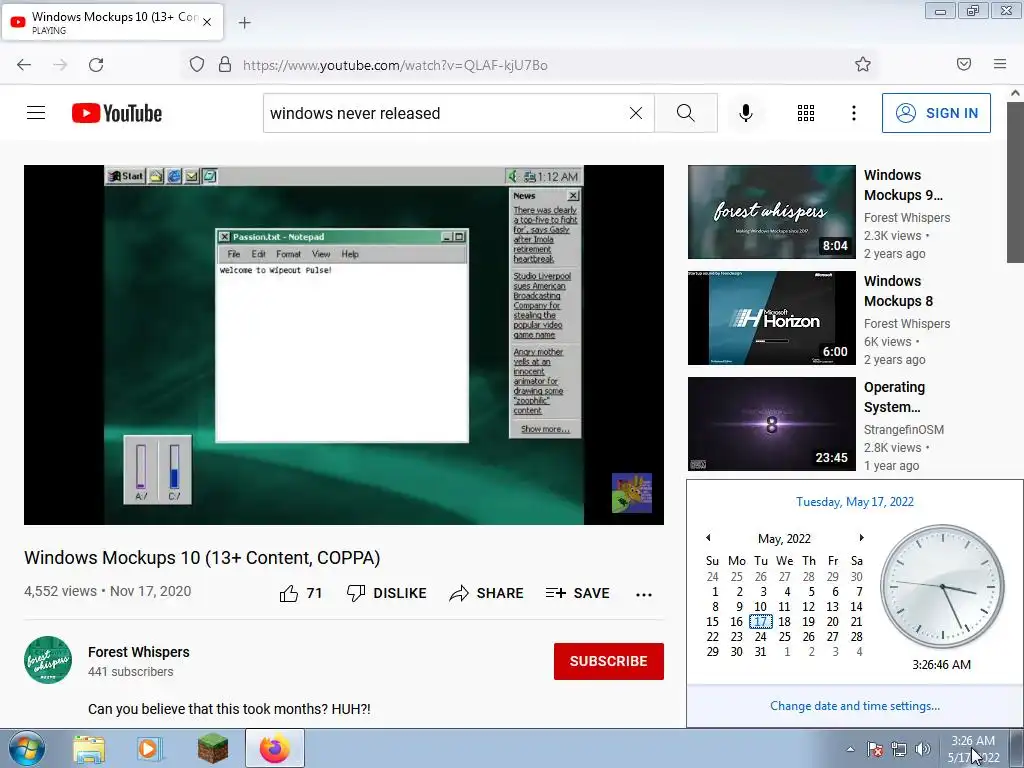
Task: Open Windows Explorer from the taskbar
Action: 89,749
